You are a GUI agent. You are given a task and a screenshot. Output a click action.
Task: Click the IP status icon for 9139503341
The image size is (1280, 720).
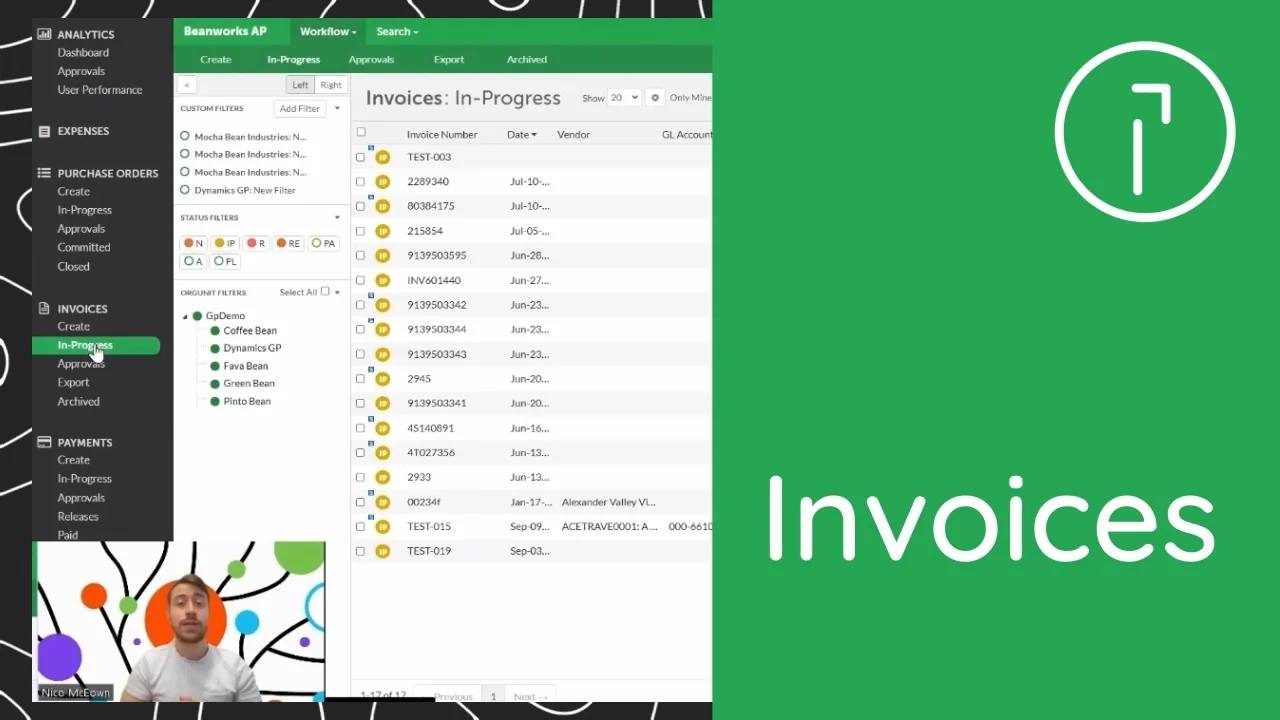[x=382, y=403]
